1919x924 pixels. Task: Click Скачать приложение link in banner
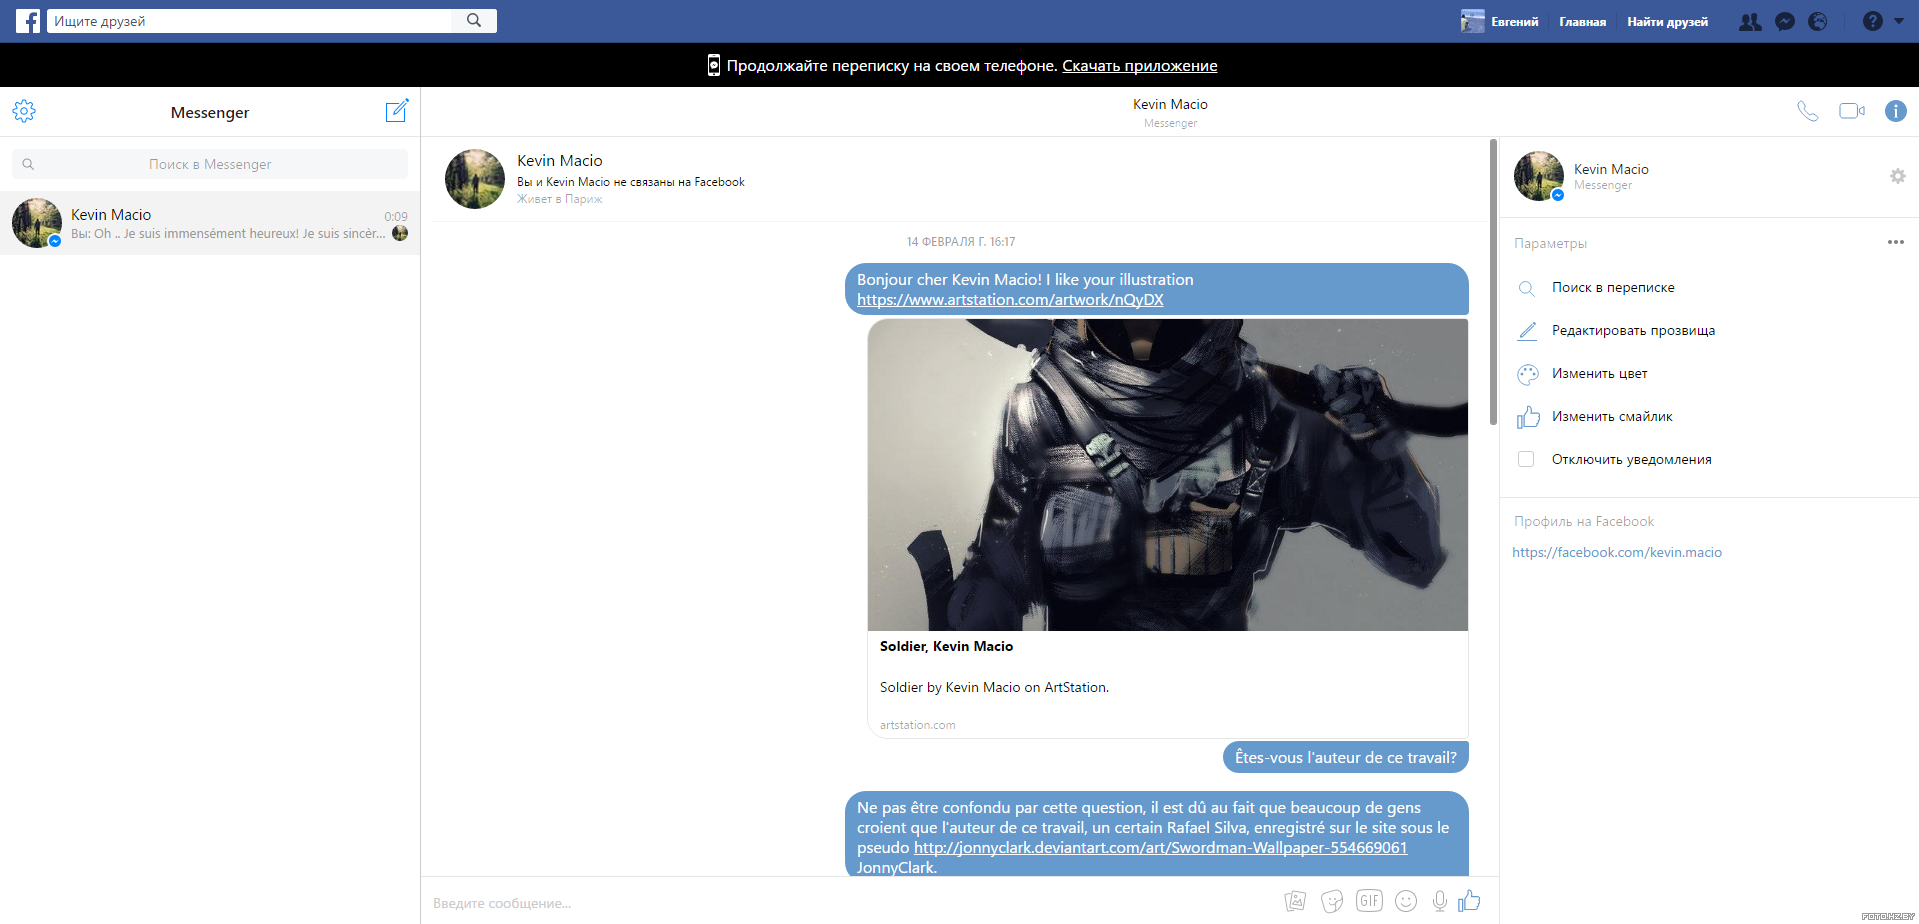tap(1139, 66)
